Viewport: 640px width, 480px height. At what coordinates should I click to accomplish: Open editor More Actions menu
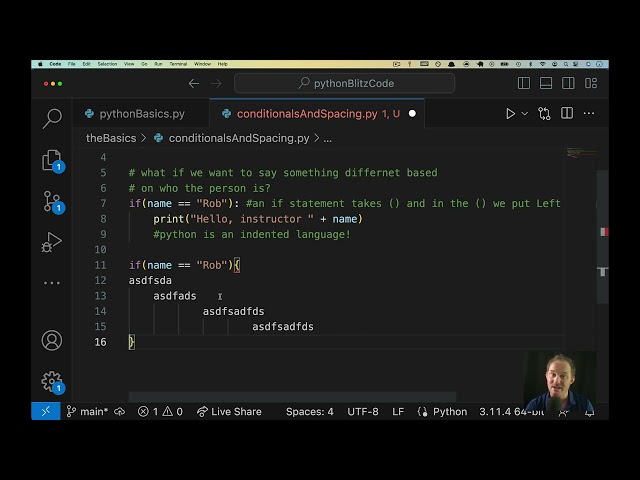tap(589, 113)
